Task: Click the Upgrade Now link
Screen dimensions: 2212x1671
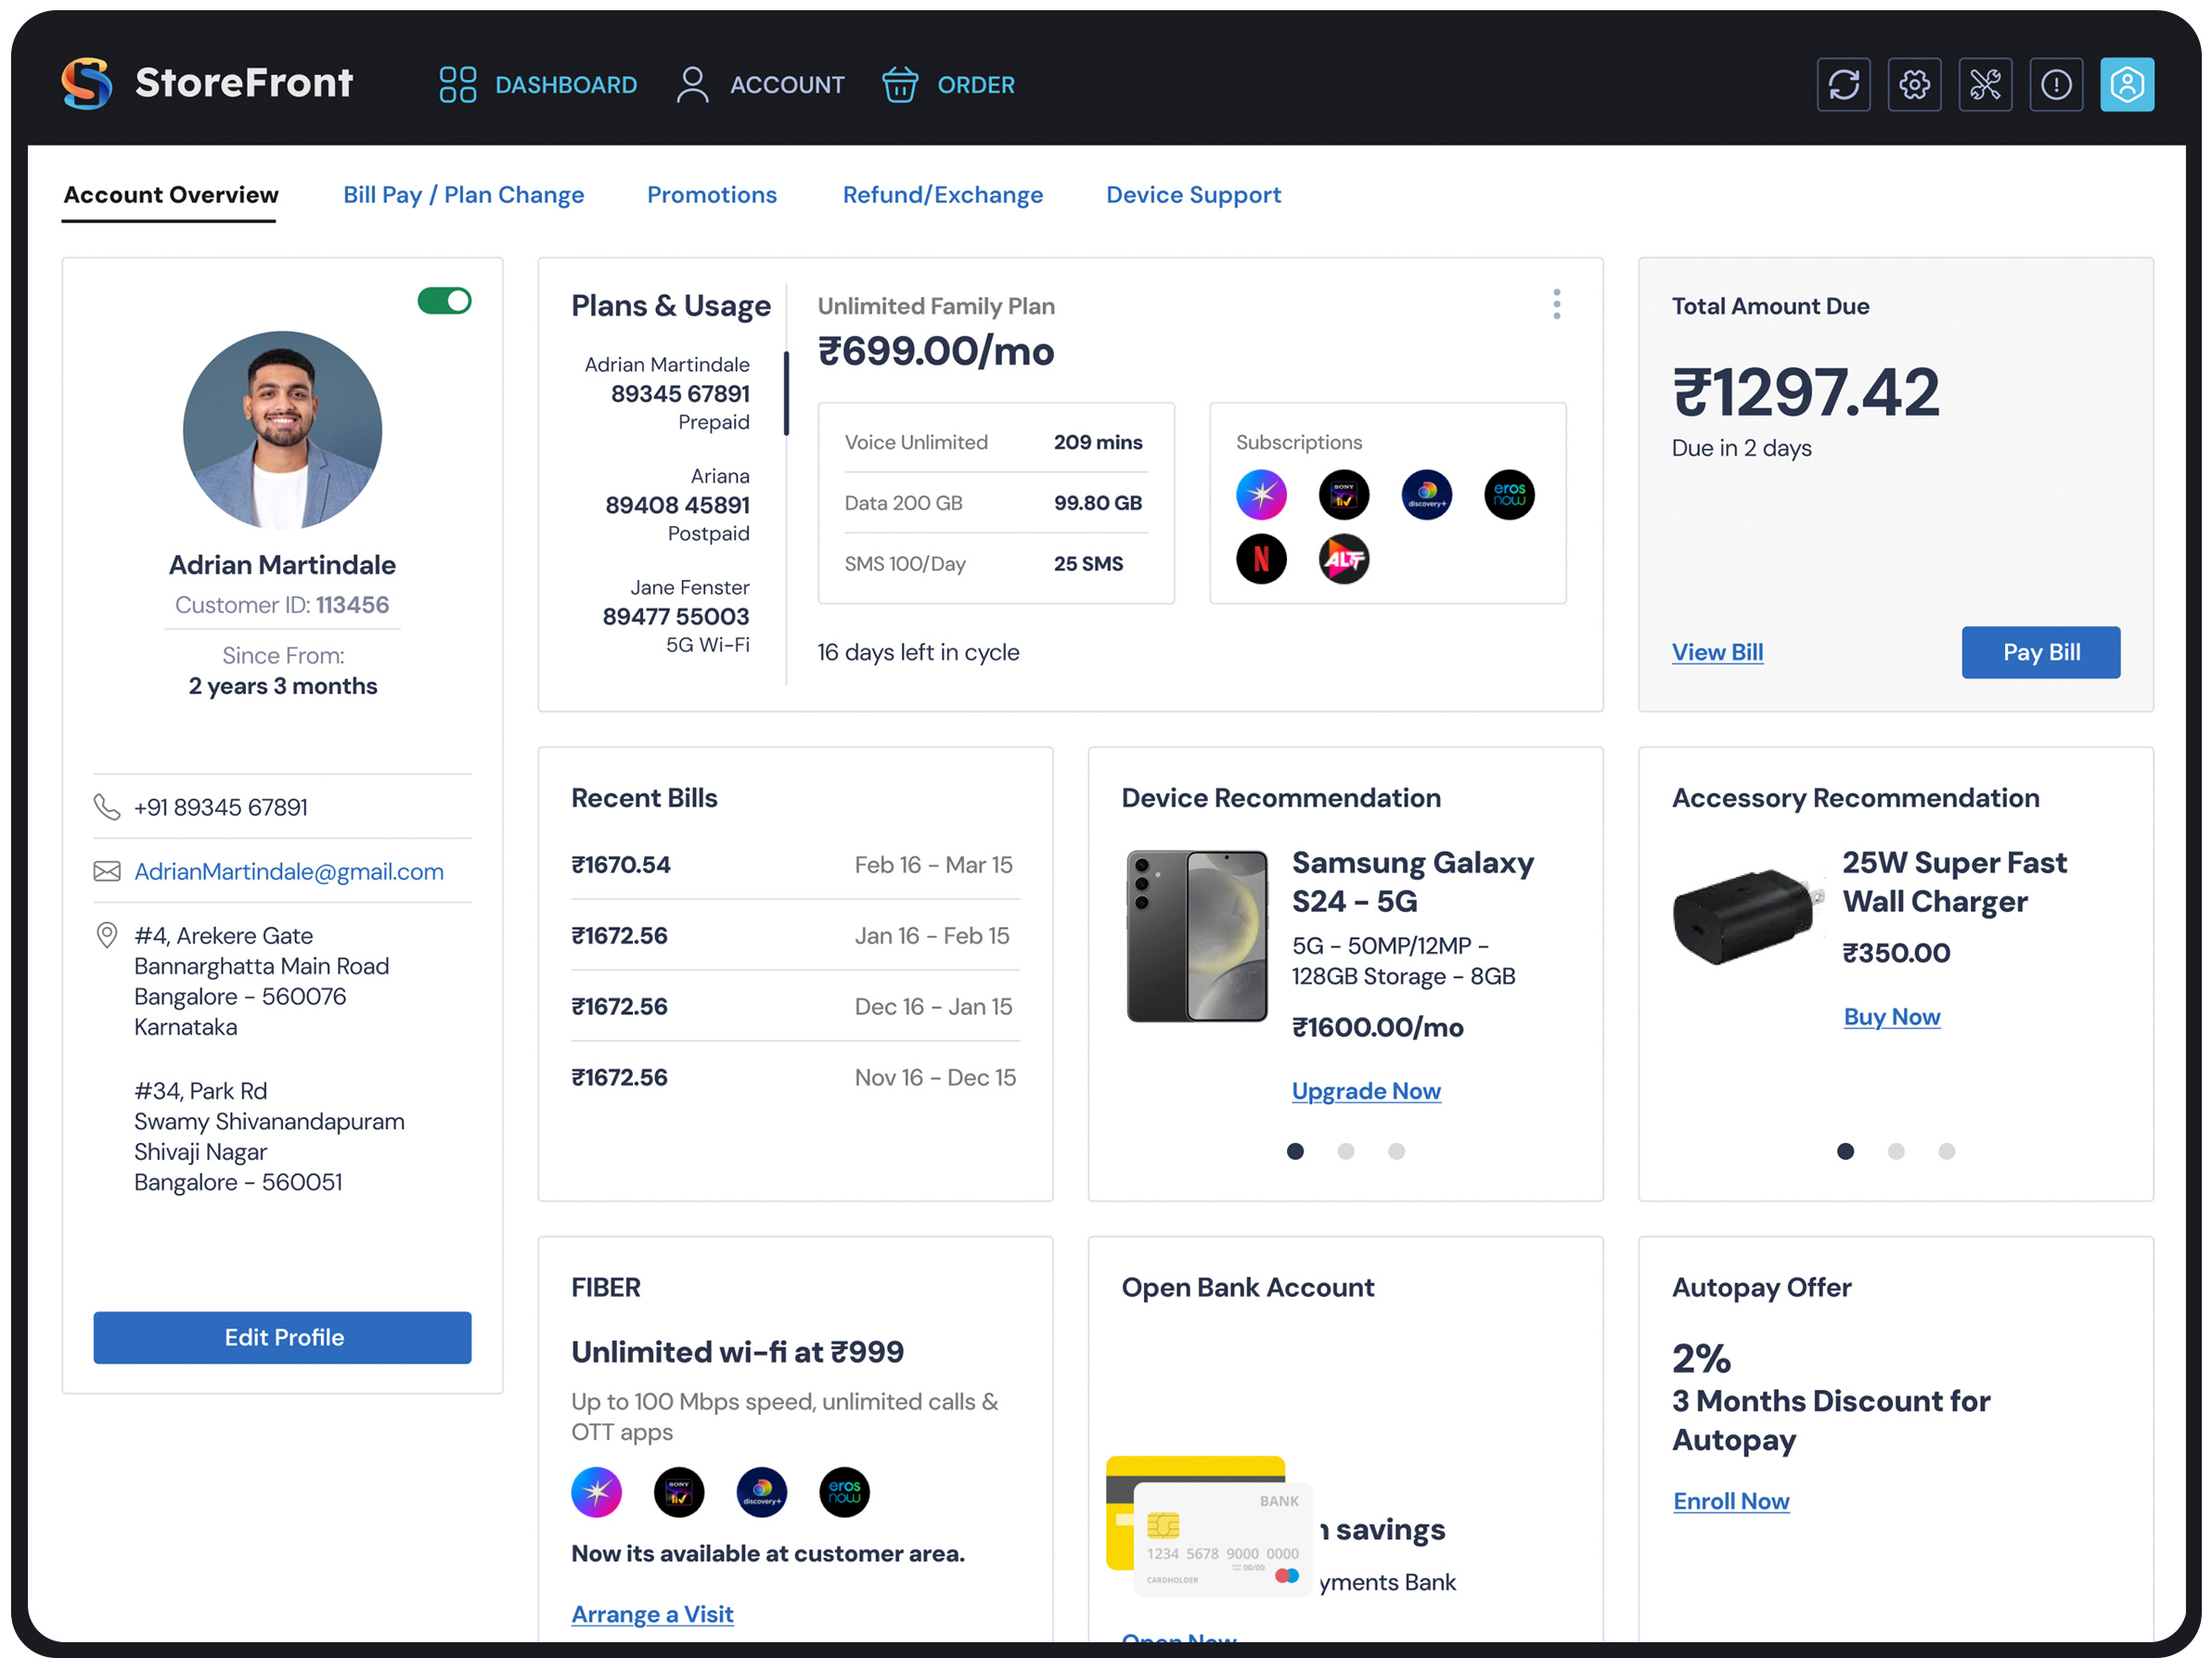Action: tap(1366, 1090)
